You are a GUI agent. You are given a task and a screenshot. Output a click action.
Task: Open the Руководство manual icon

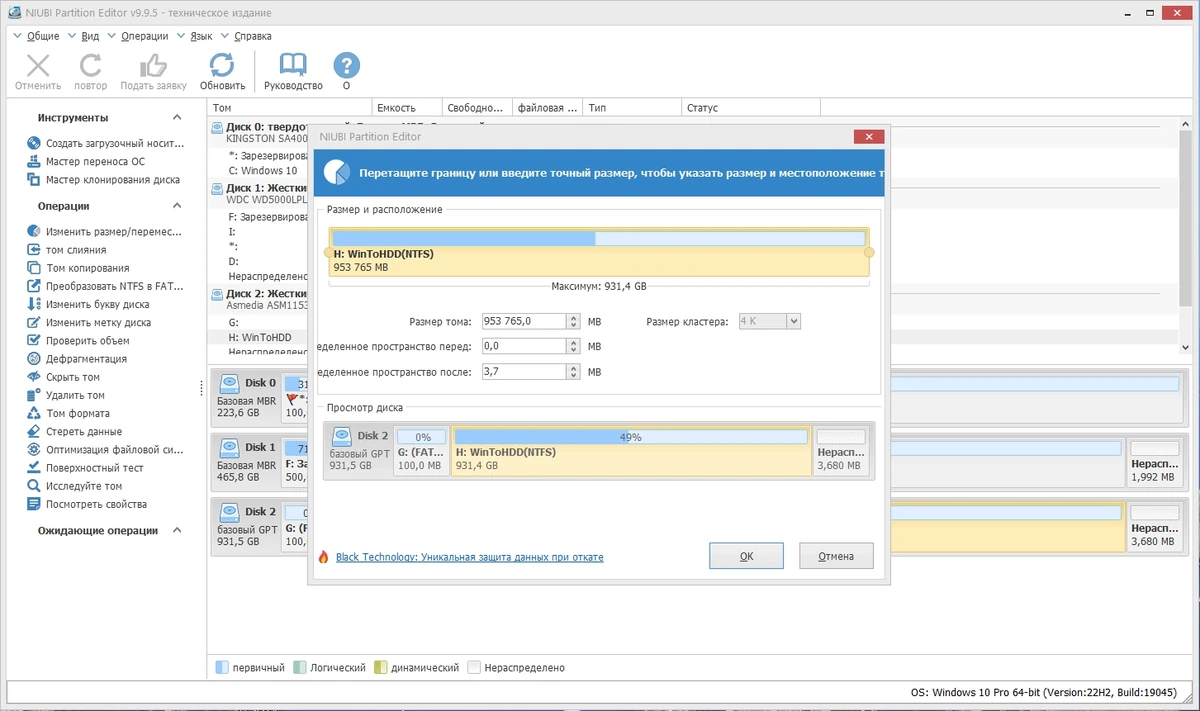tap(293, 72)
